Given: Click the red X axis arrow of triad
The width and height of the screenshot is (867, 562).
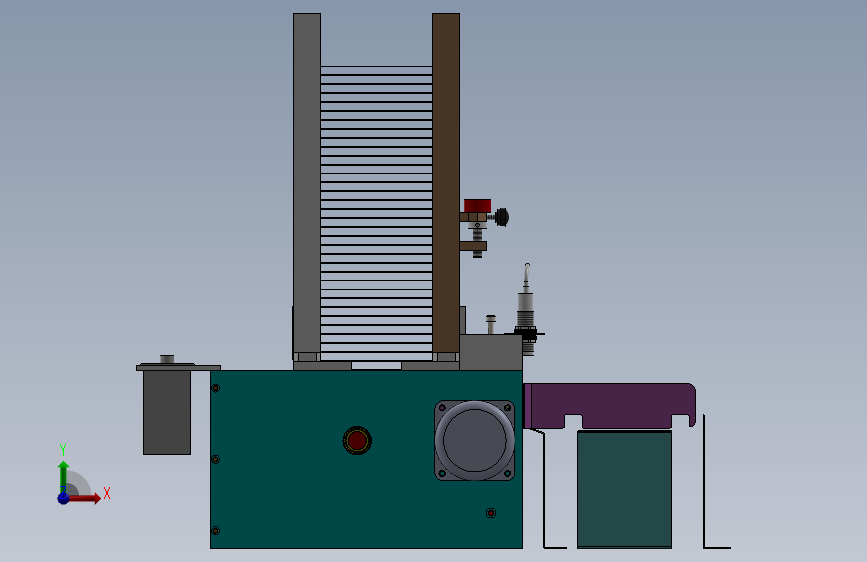Looking at the screenshot, I should point(83,498).
